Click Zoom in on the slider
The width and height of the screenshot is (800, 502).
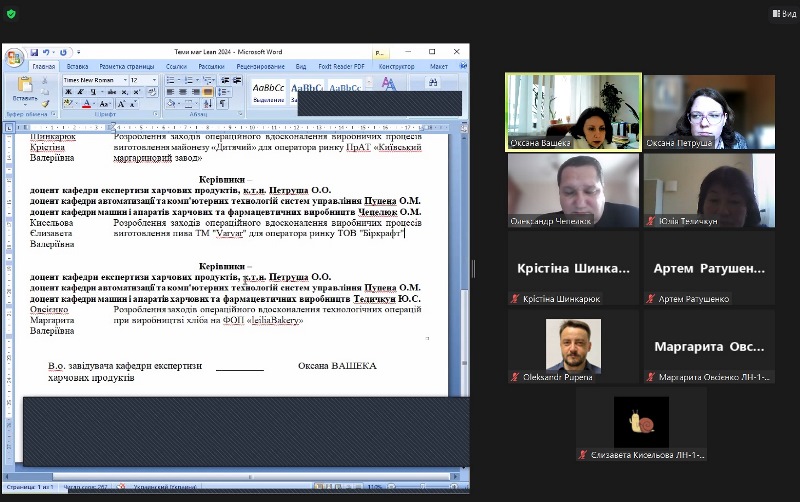(x=454, y=487)
